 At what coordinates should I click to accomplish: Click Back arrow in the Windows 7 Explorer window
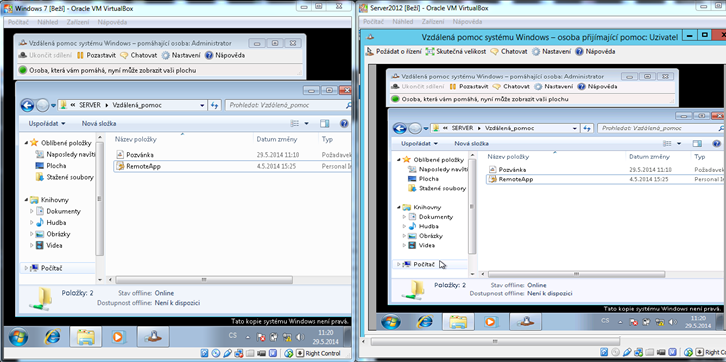click(27, 106)
